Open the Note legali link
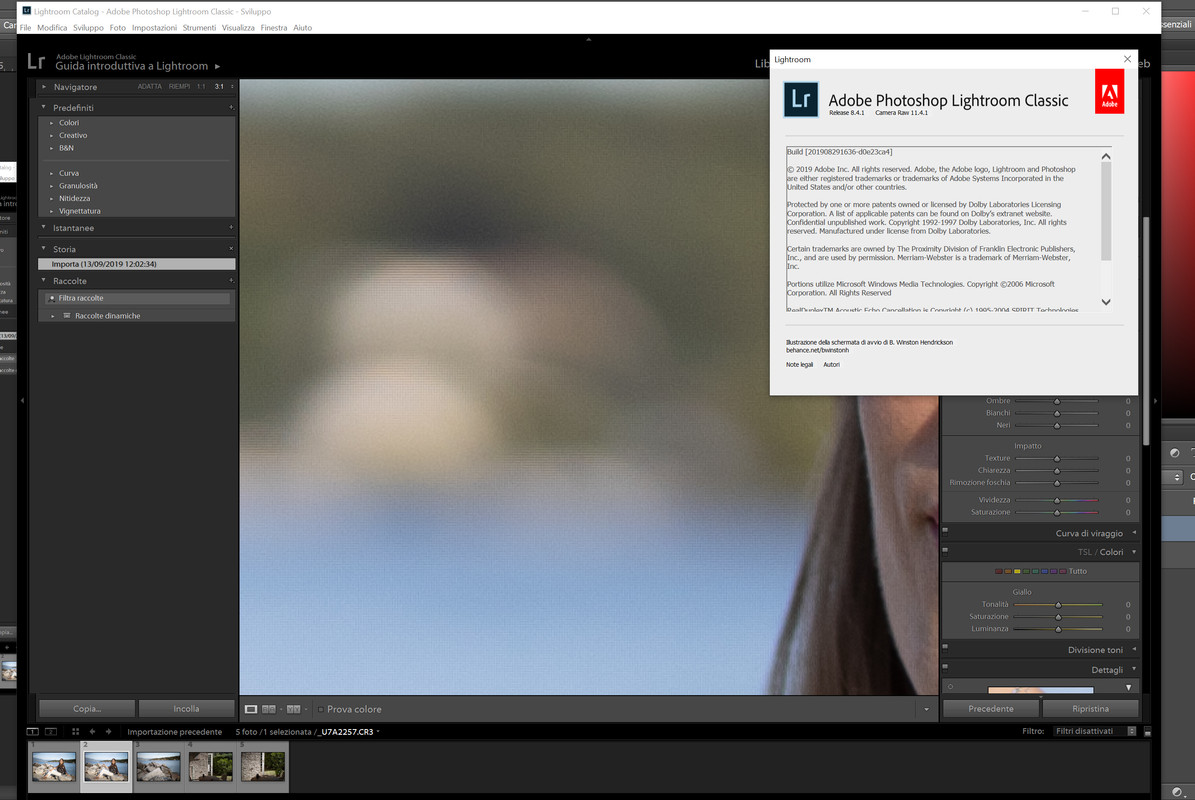1195x800 pixels. pyautogui.click(x=799, y=365)
